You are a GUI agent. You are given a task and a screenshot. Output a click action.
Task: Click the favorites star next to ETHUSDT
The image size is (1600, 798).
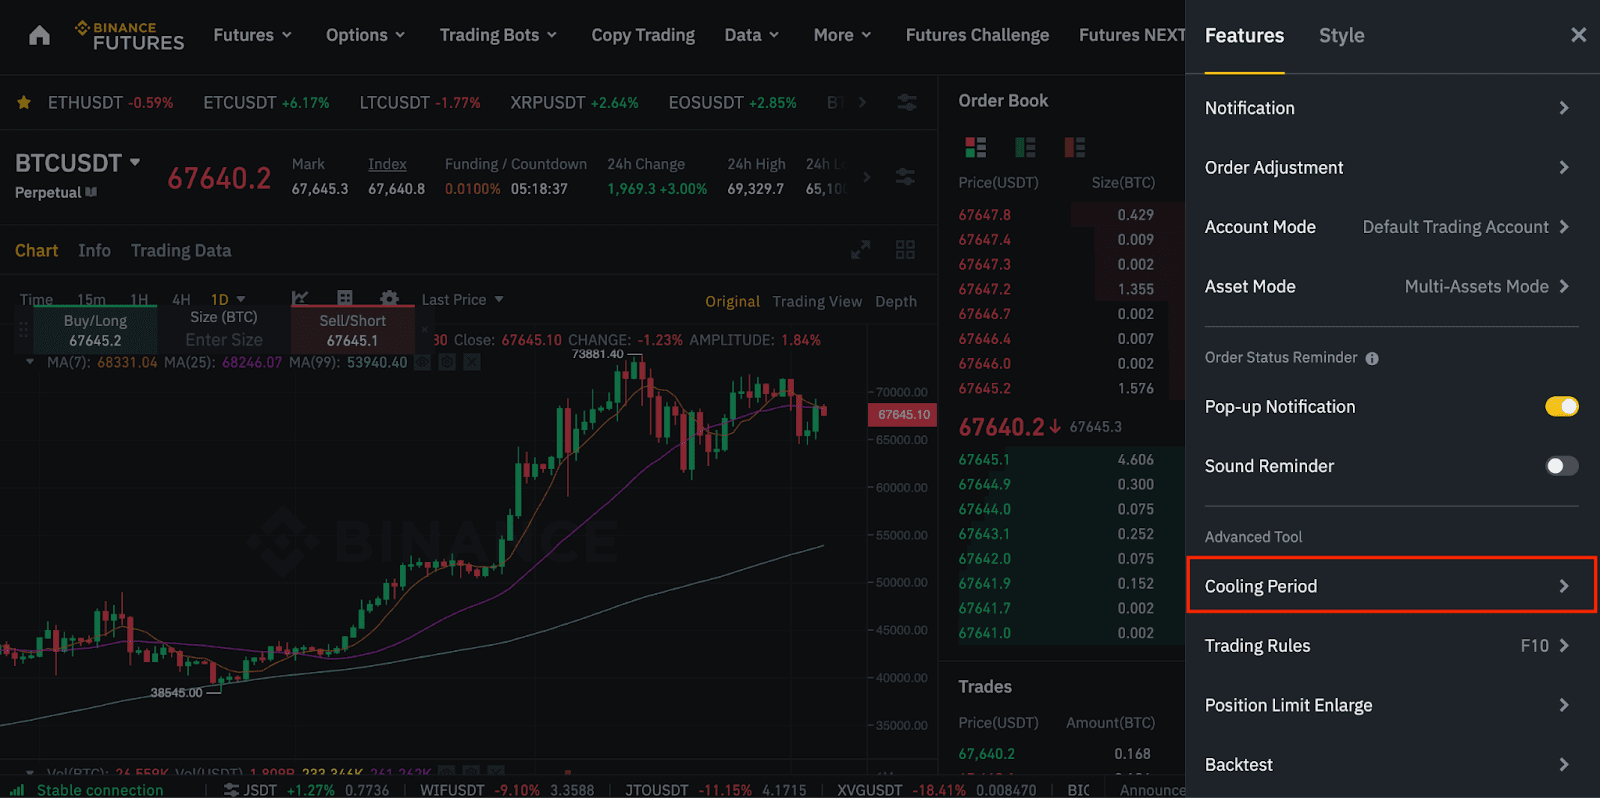pyautogui.click(x=24, y=102)
